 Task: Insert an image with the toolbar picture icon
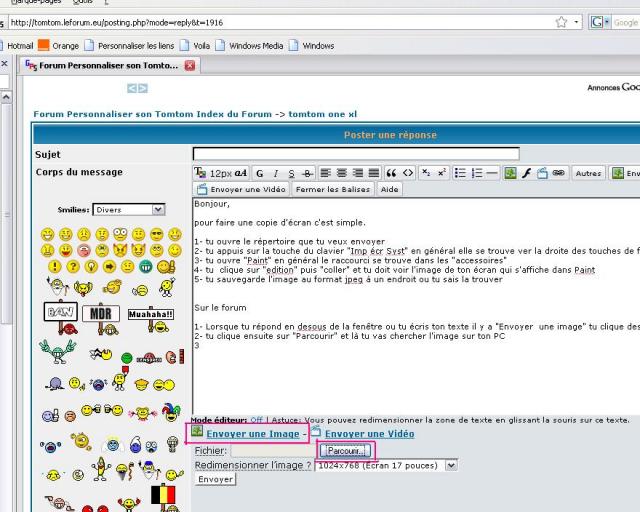[510, 173]
